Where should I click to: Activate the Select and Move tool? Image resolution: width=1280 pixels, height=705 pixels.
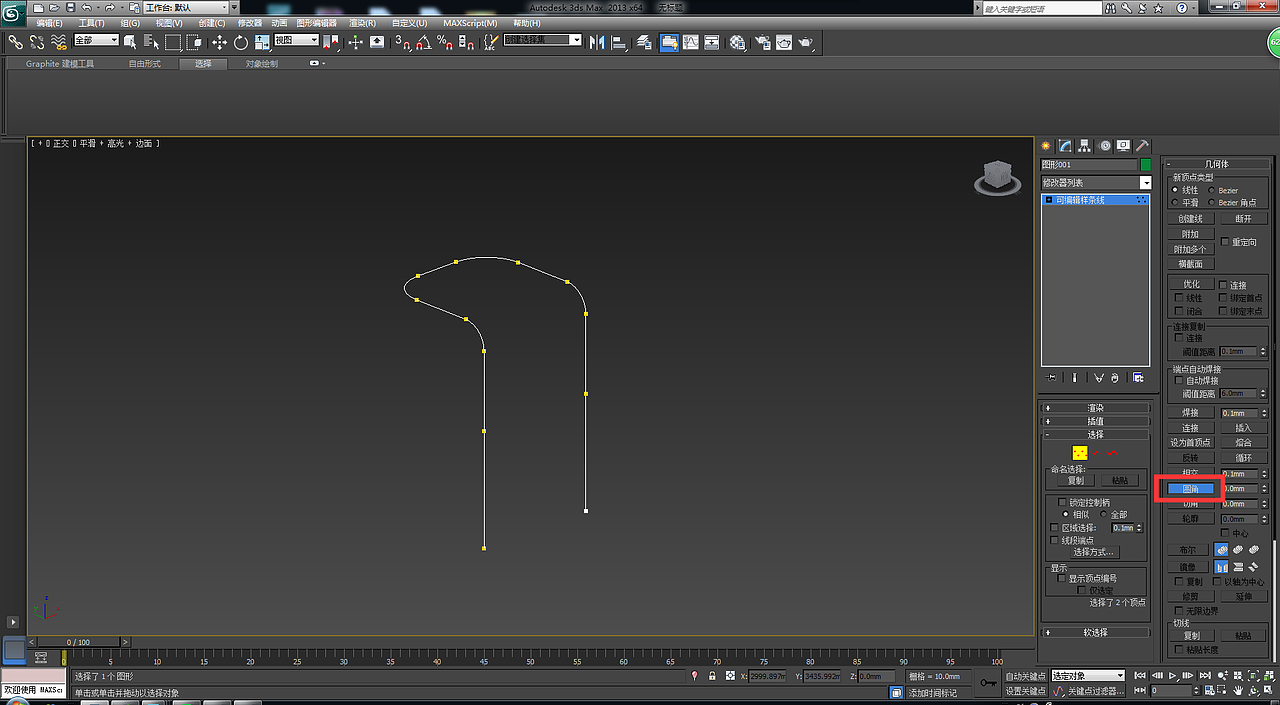(x=219, y=42)
